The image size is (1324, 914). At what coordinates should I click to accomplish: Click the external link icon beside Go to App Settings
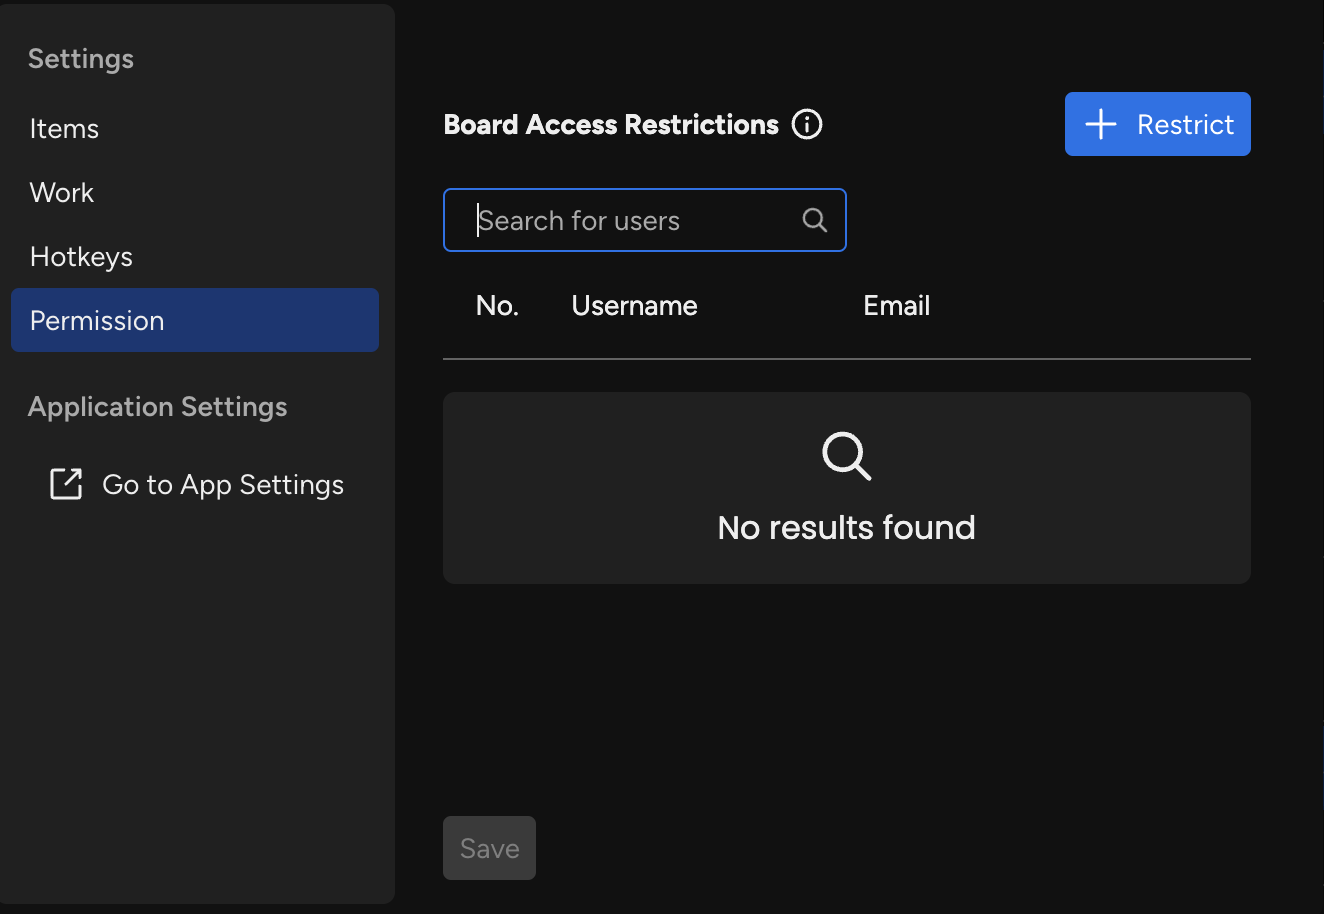tap(65, 484)
